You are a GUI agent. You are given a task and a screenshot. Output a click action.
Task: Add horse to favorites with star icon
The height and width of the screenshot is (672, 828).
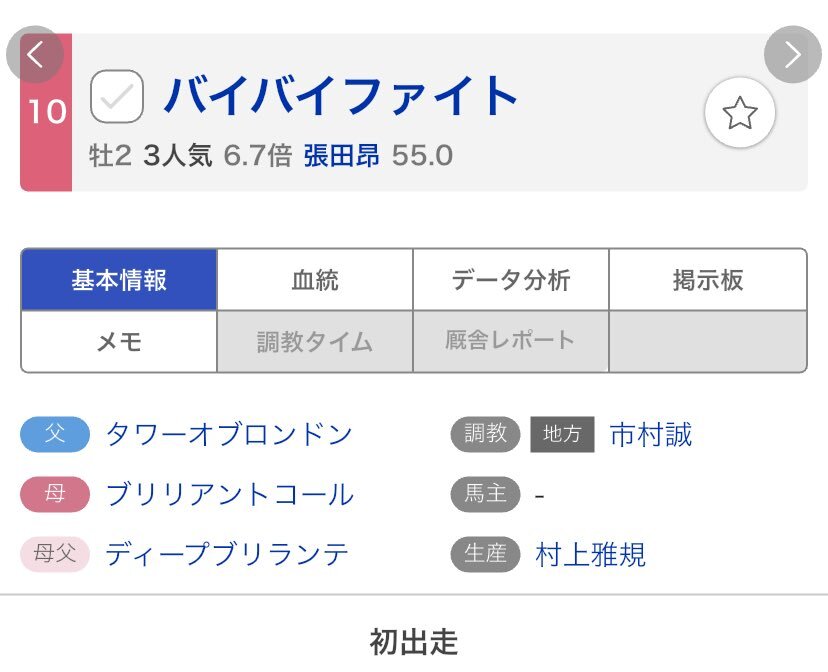740,113
